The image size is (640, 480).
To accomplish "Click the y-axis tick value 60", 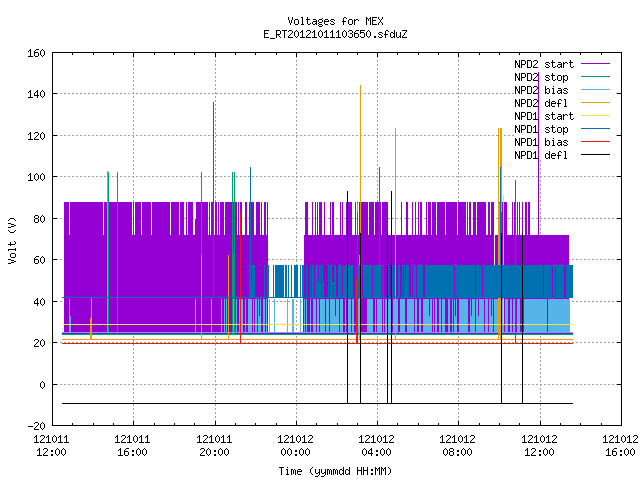I will [x=39, y=260].
